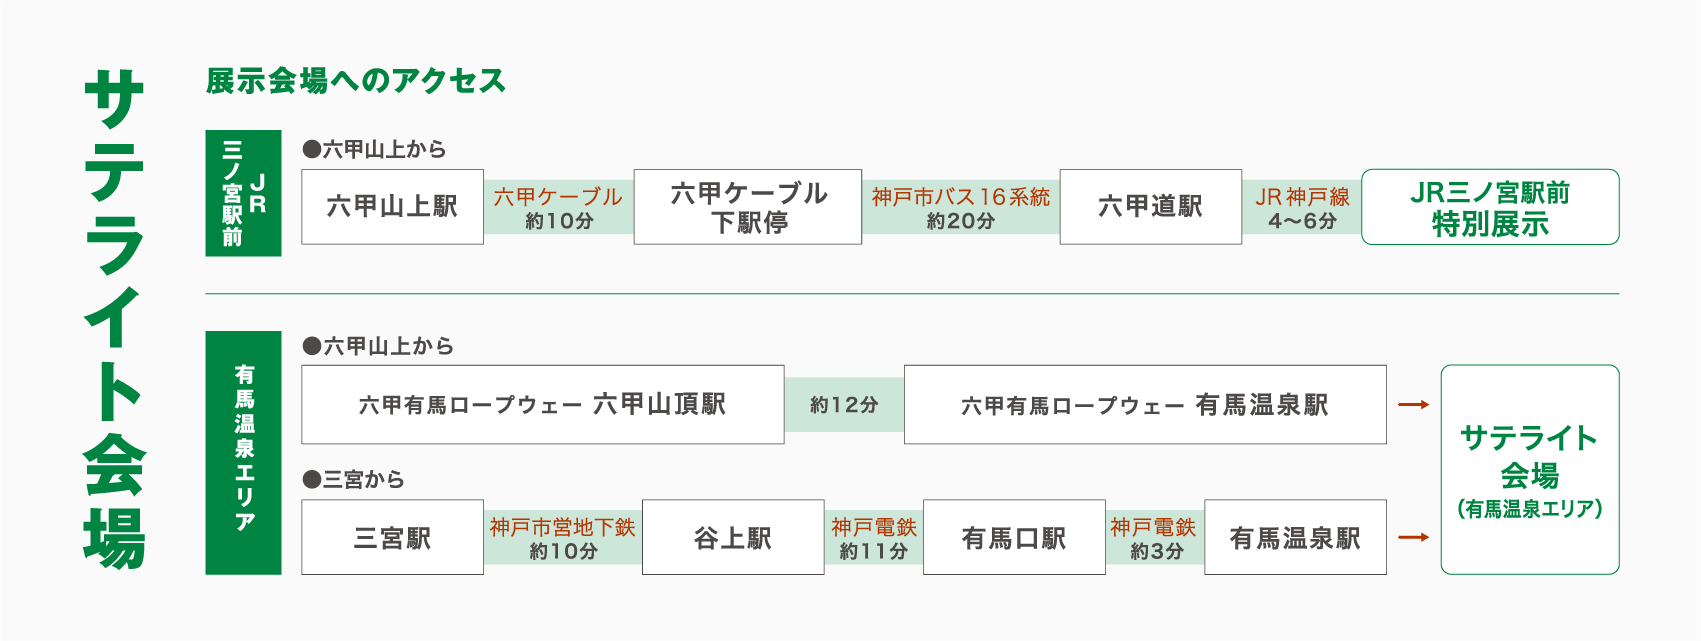Select the 六甲ケーブル下駅停 box
The width and height of the screenshot is (1701, 641).
click(x=748, y=207)
